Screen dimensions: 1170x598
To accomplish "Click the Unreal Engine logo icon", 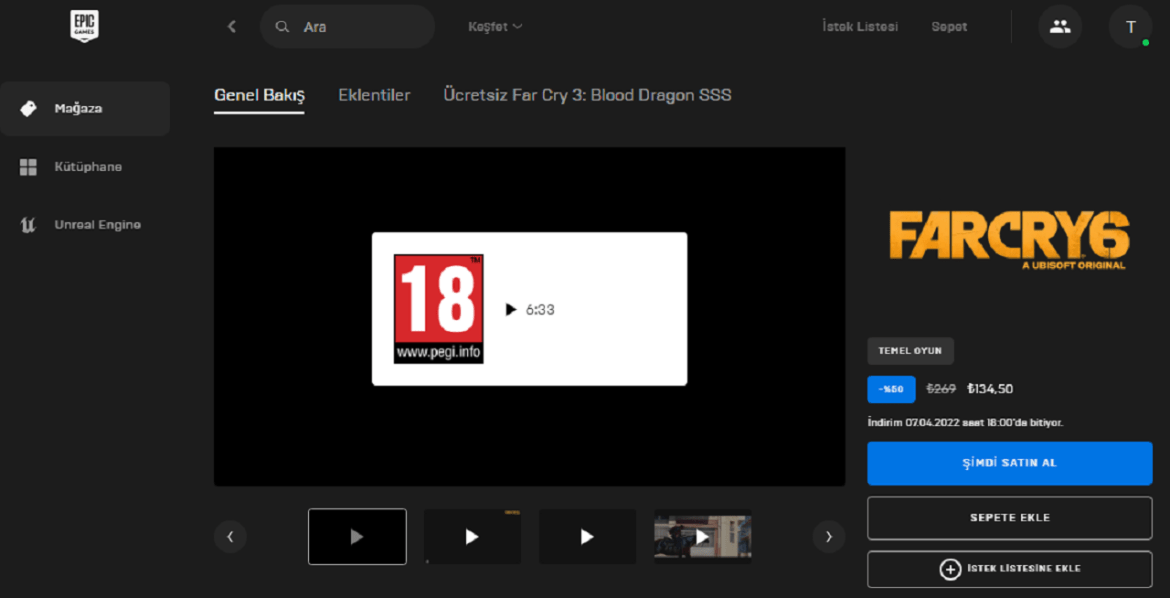I will [28, 225].
